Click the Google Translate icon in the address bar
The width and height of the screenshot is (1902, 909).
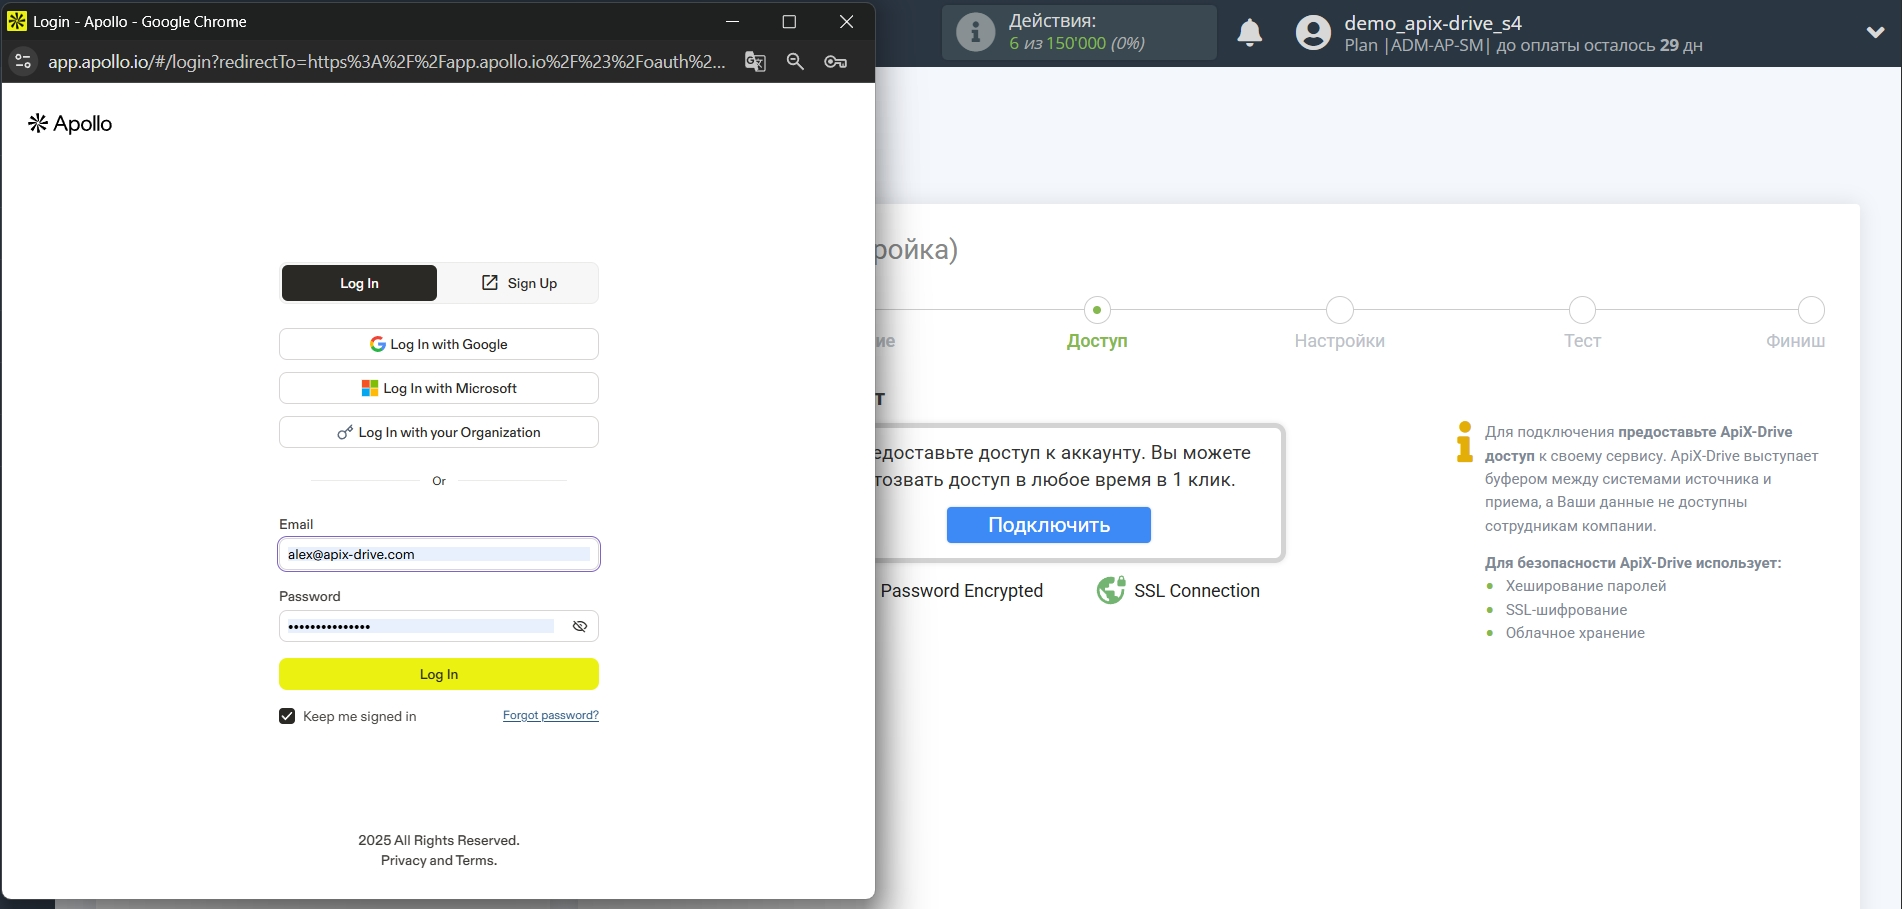tap(755, 61)
